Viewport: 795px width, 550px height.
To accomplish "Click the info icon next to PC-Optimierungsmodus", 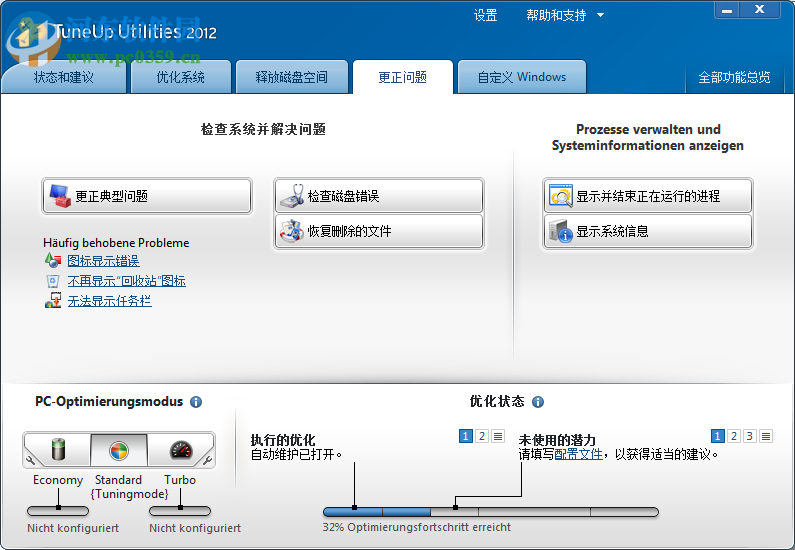I will click(x=196, y=402).
